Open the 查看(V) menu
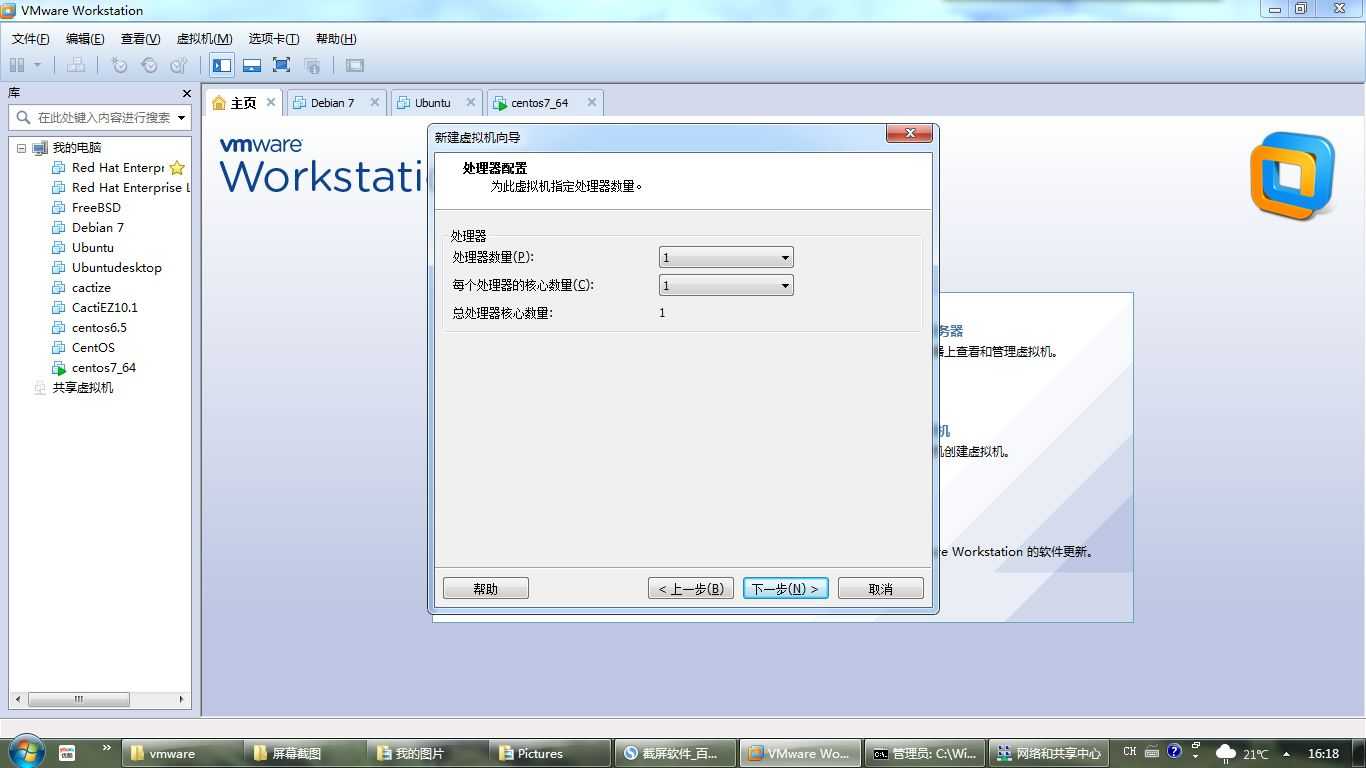1366x768 pixels. coord(140,39)
